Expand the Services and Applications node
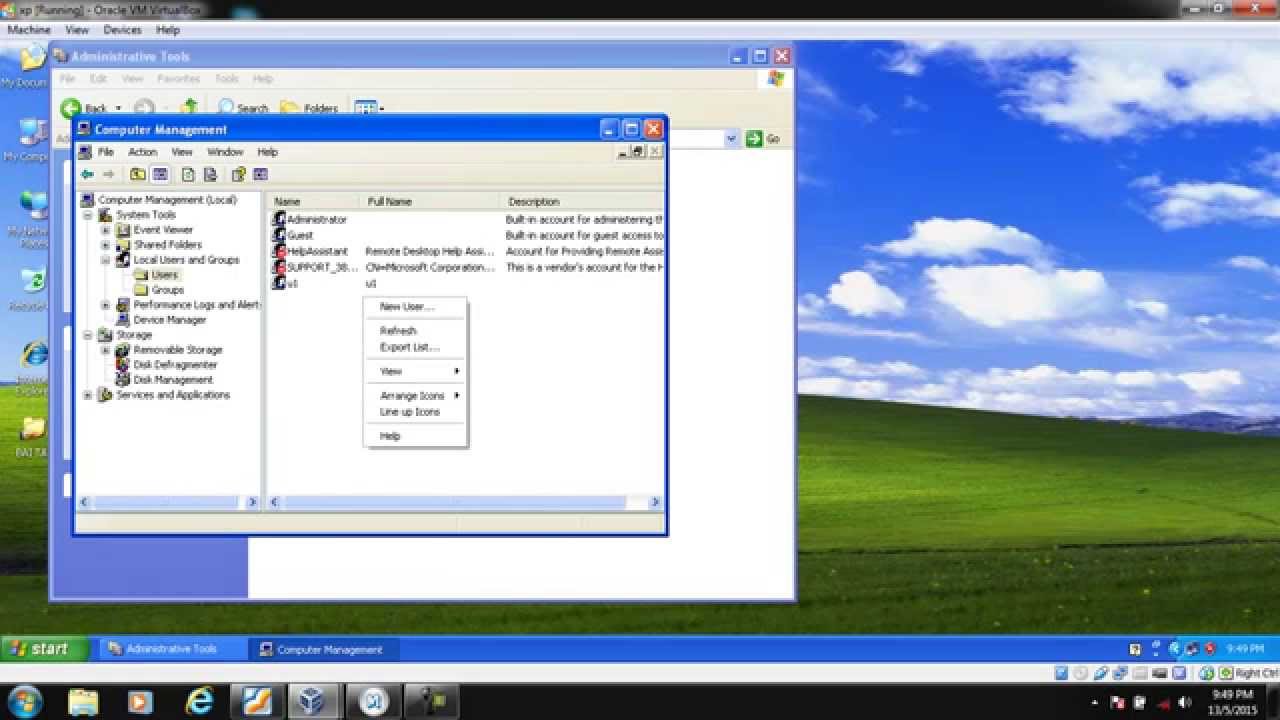1280x720 pixels. (x=88, y=395)
